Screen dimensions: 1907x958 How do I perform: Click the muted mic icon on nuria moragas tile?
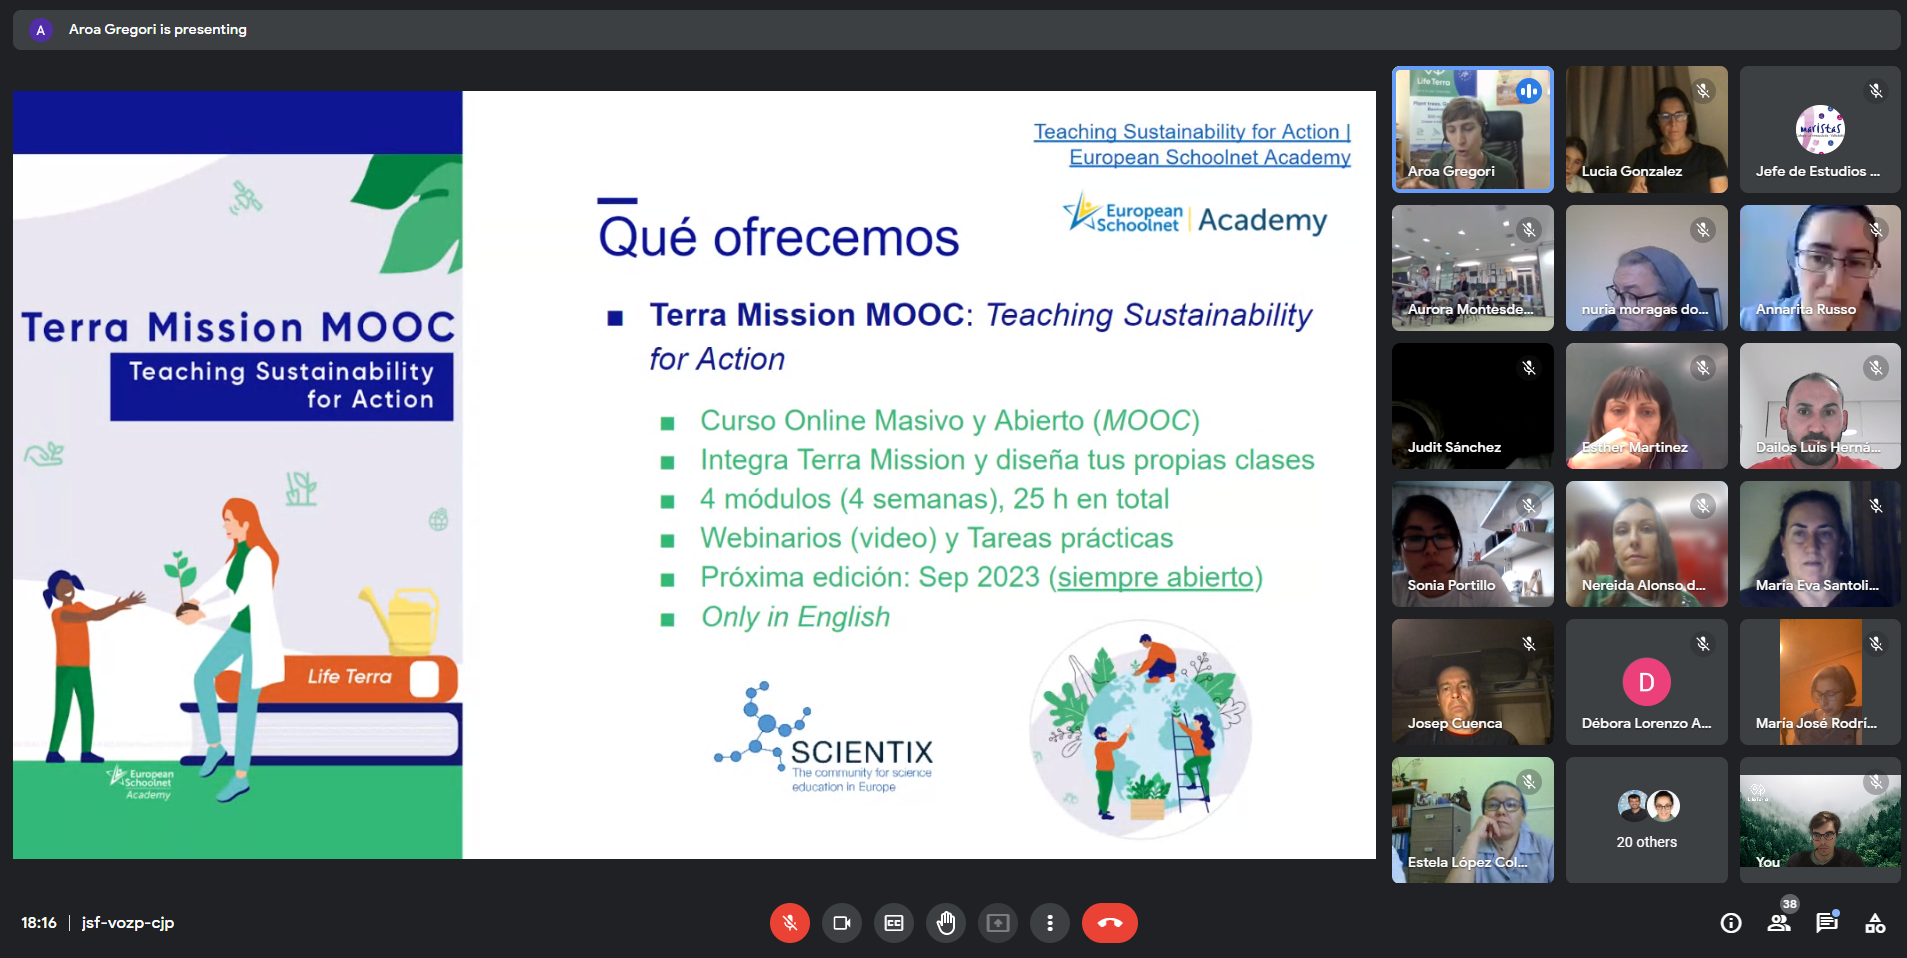(x=1702, y=230)
